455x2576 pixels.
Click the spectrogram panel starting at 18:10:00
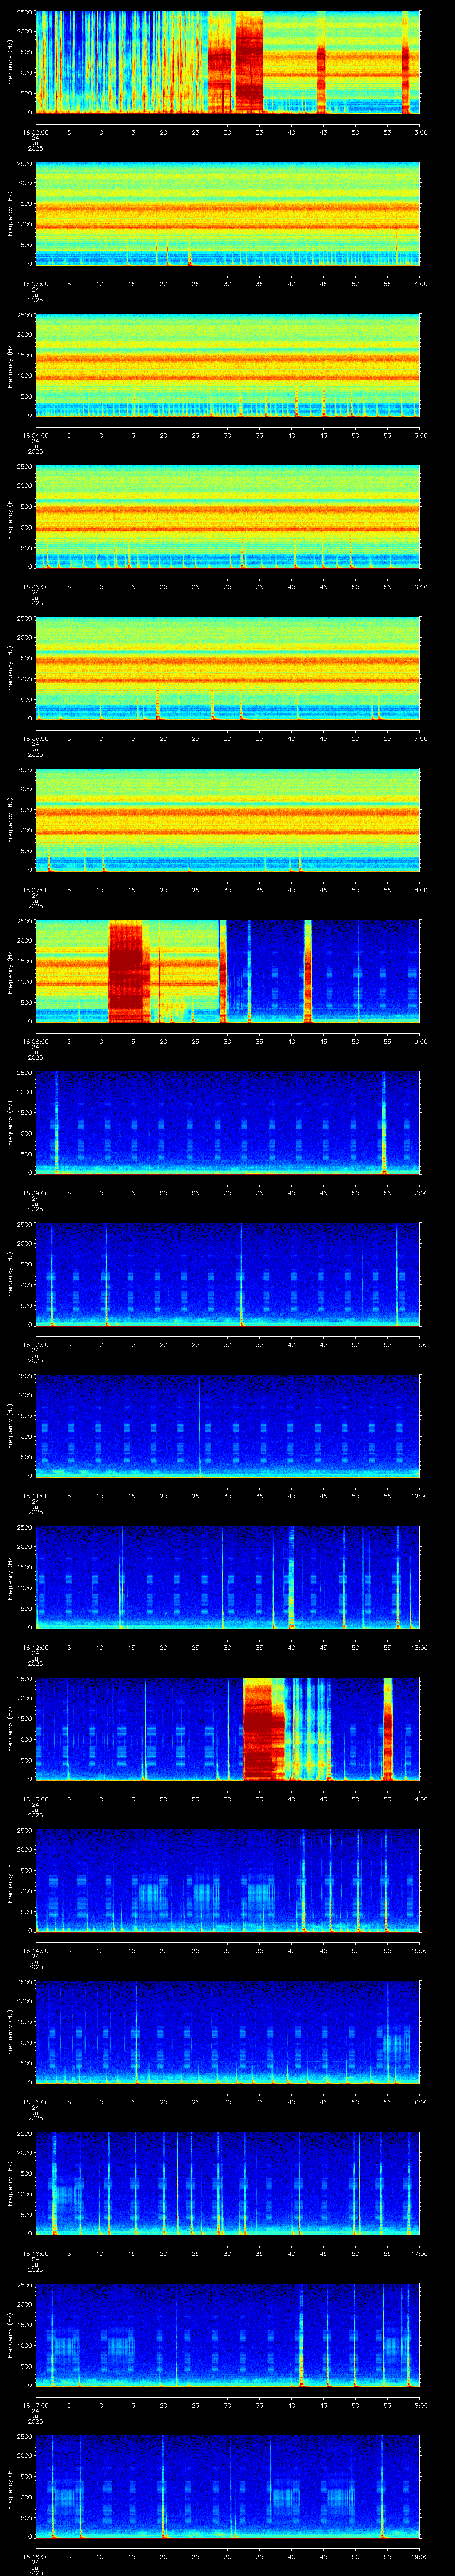[228, 1274]
